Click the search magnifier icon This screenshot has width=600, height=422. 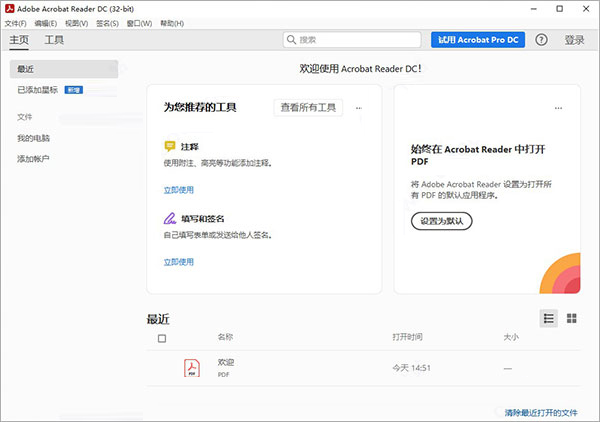(292, 40)
